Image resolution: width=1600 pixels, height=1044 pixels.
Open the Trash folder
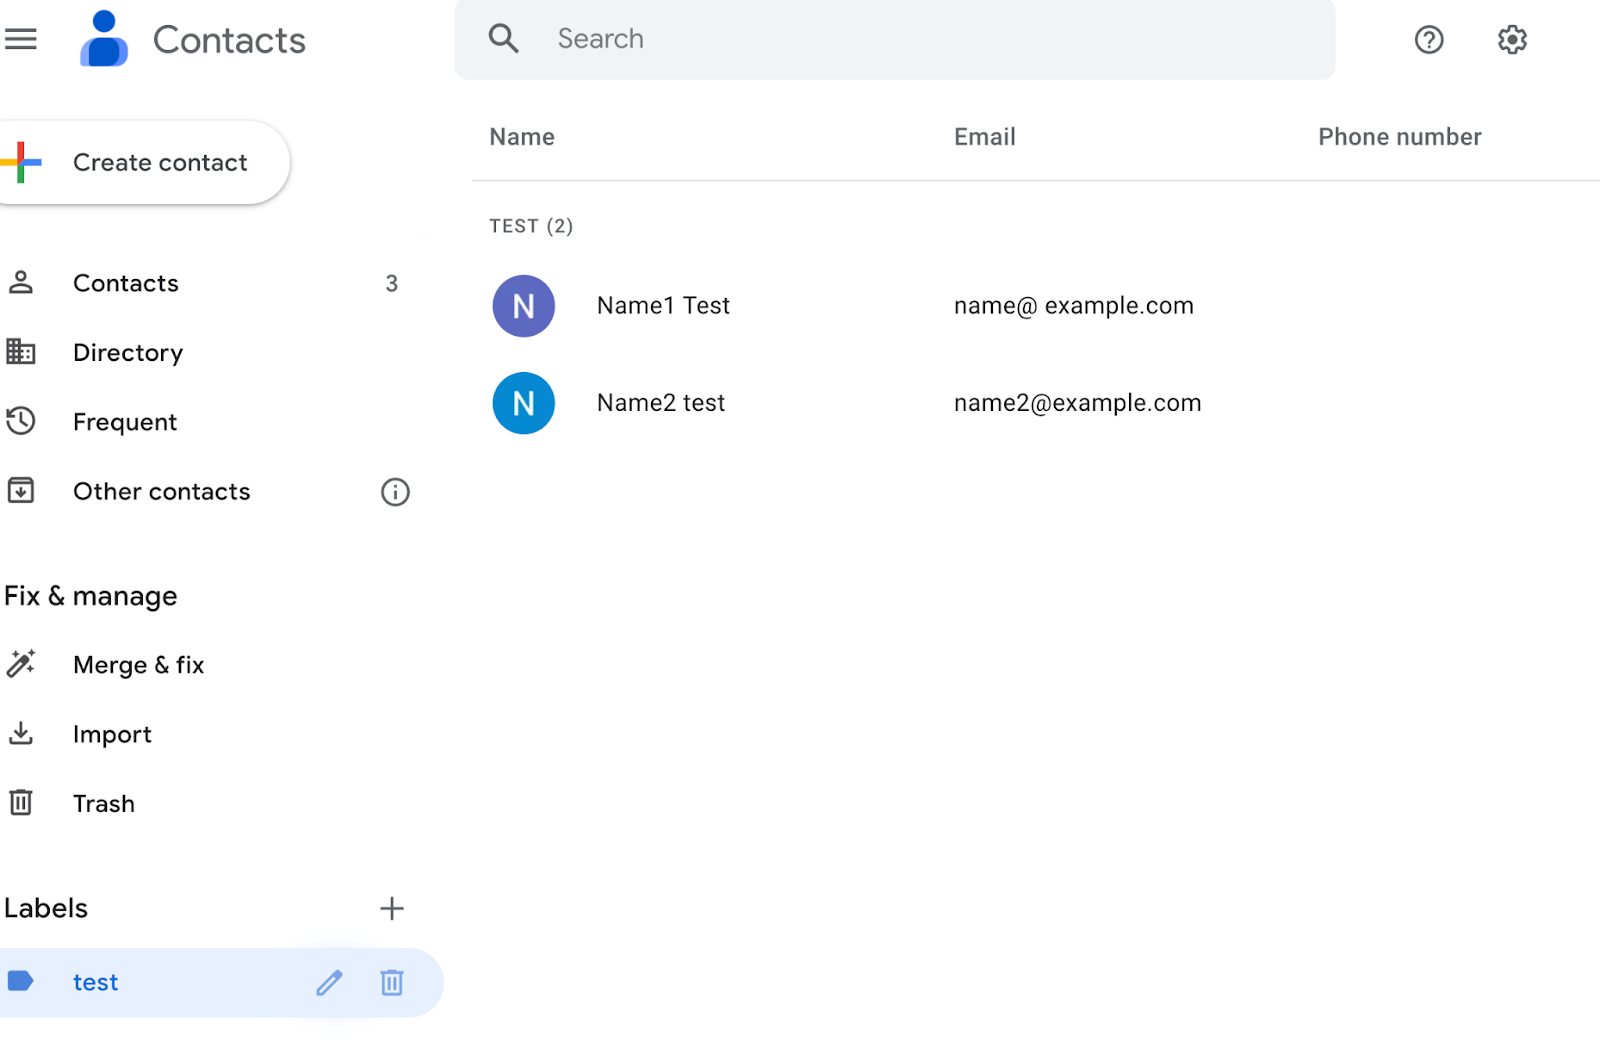(104, 804)
